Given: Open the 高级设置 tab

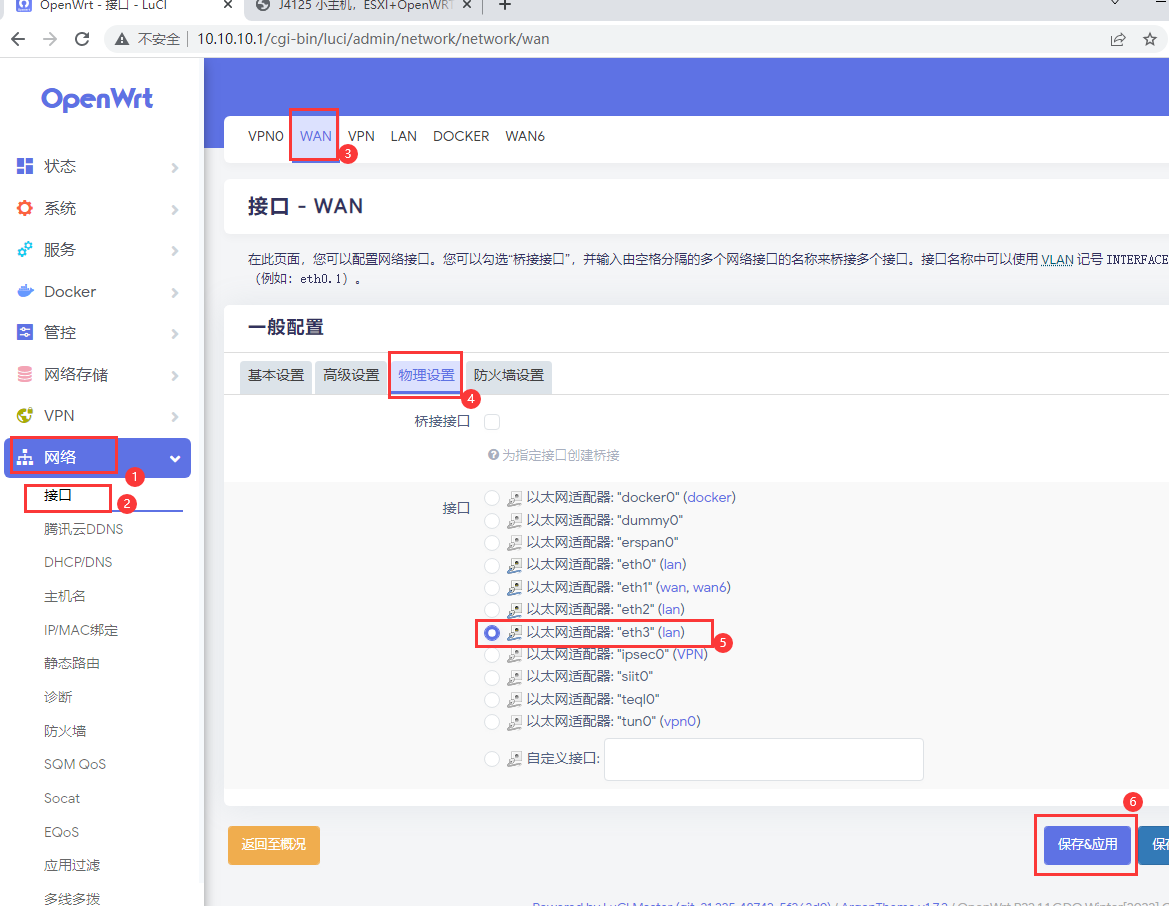Looking at the screenshot, I should pos(351,376).
